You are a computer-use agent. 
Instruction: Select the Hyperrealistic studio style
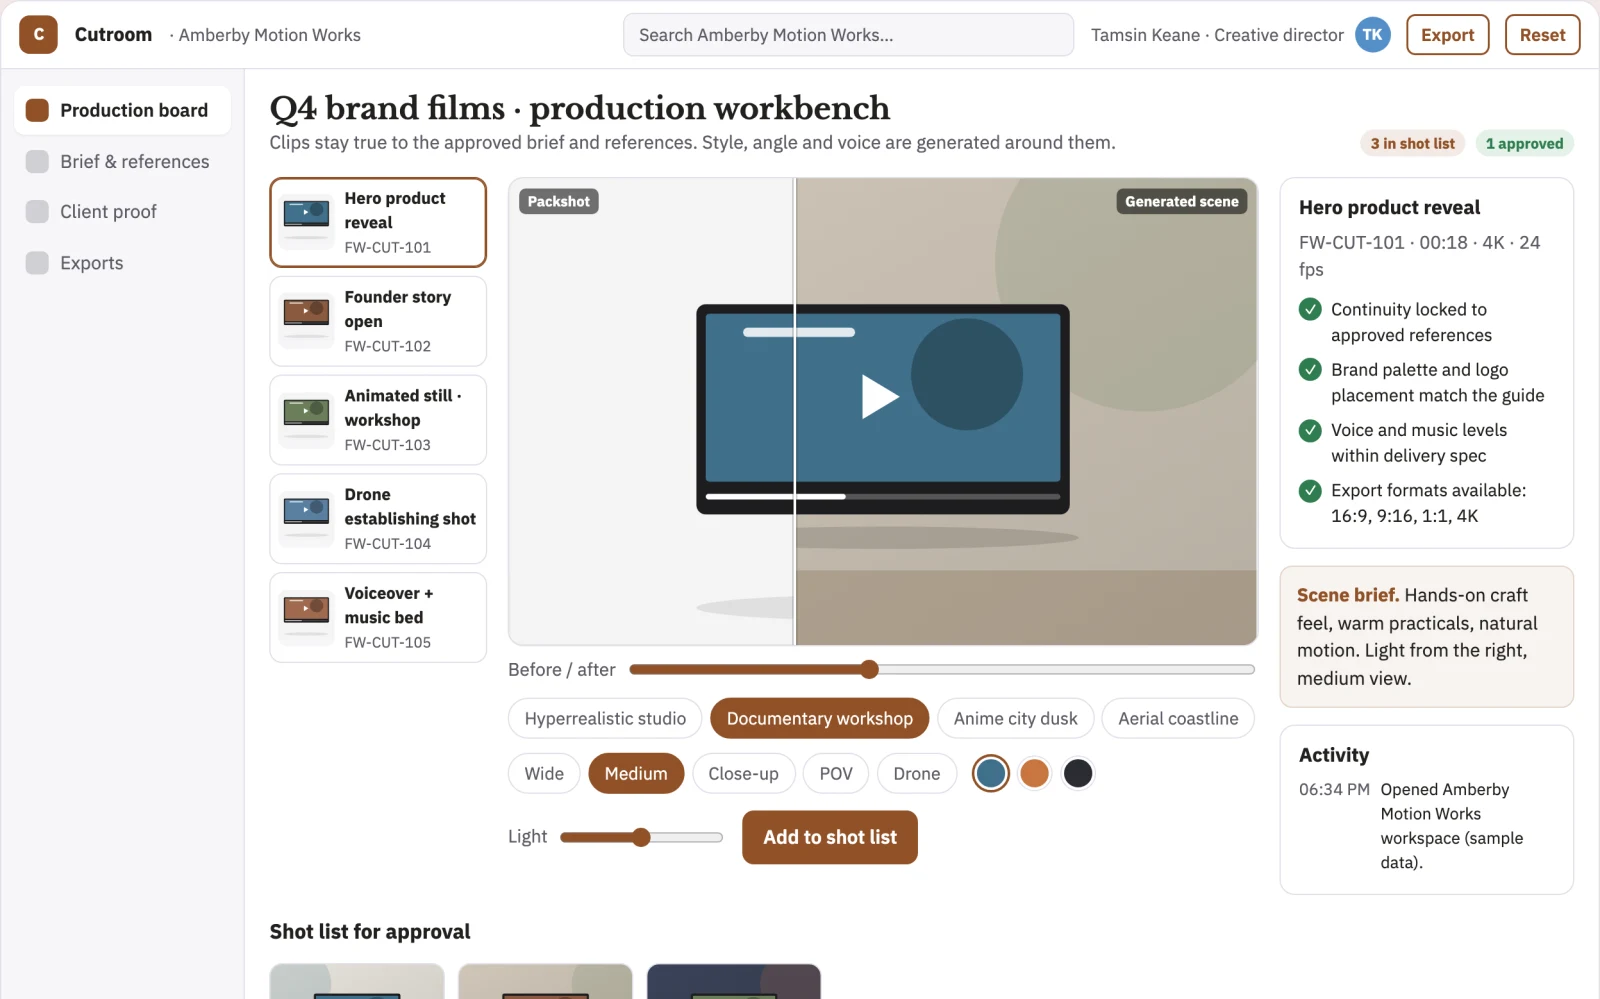pyautogui.click(x=605, y=718)
